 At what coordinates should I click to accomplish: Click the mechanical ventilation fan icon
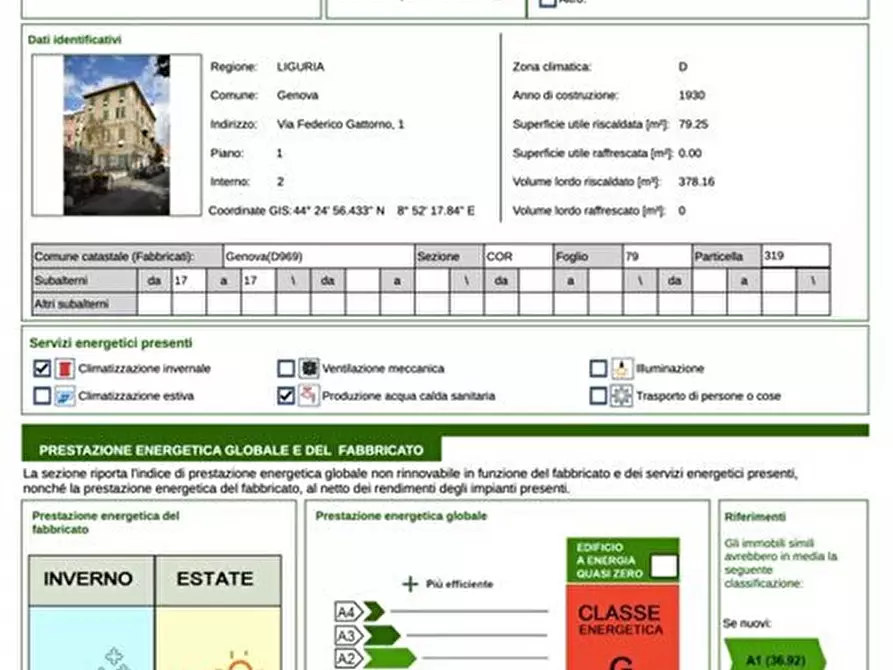(309, 368)
